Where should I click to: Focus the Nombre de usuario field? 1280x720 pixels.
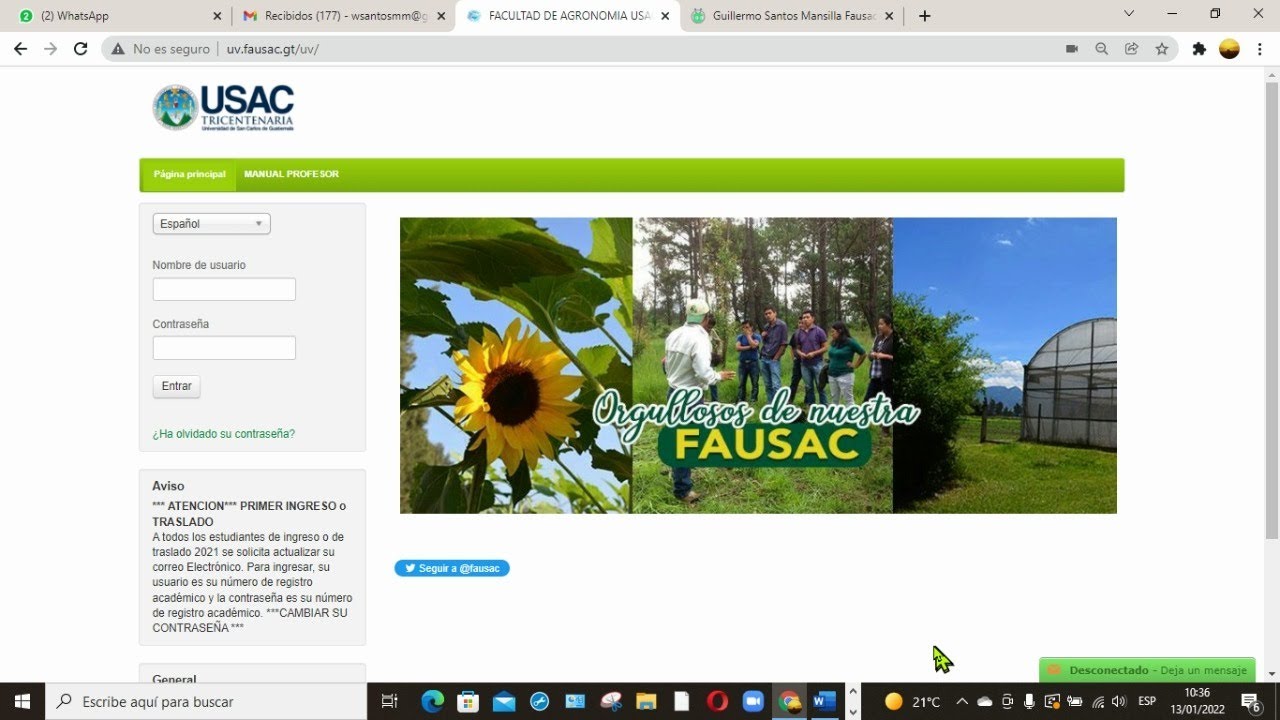[224, 289]
